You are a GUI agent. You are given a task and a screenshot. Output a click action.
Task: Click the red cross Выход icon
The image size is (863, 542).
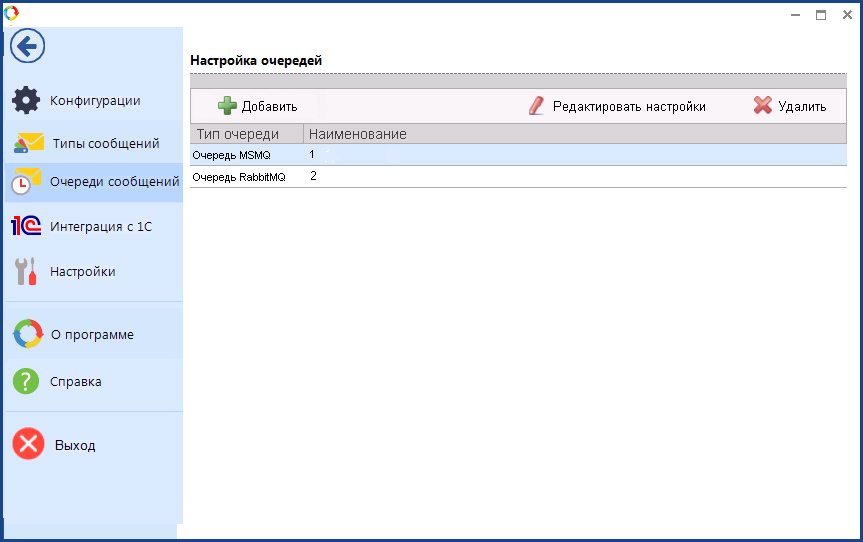coord(28,444)
